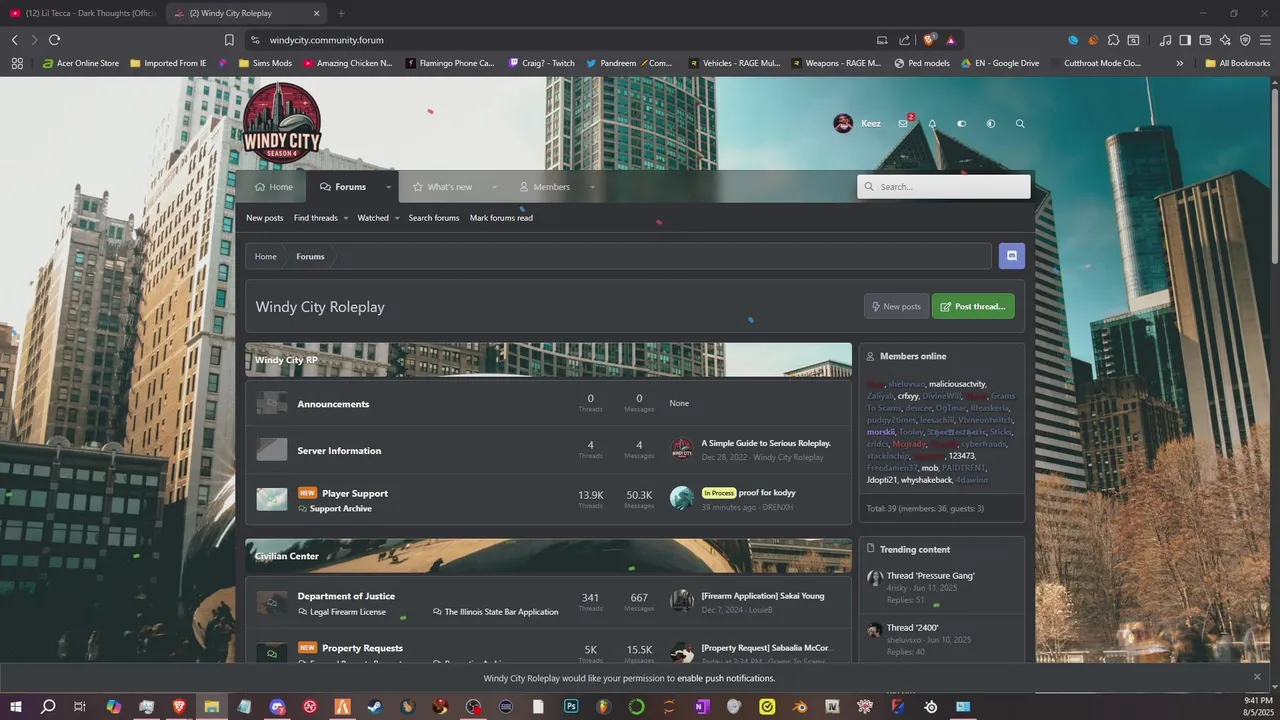Image resolution: width=1280 pixels, height=720 pixels.
Task: Expand the What's new dropdown arrow
Action: coord(494,187)
